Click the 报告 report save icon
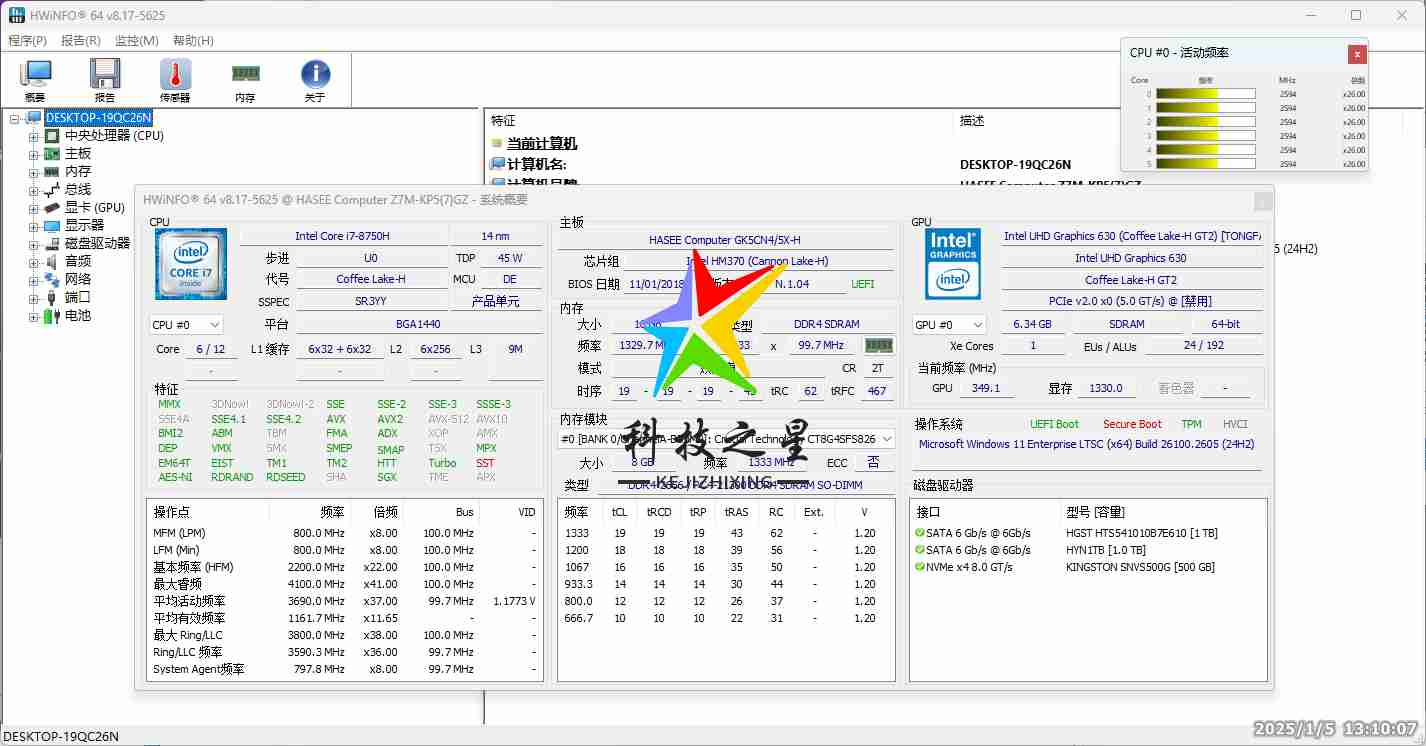1426x746 pixels. point(105,80)
